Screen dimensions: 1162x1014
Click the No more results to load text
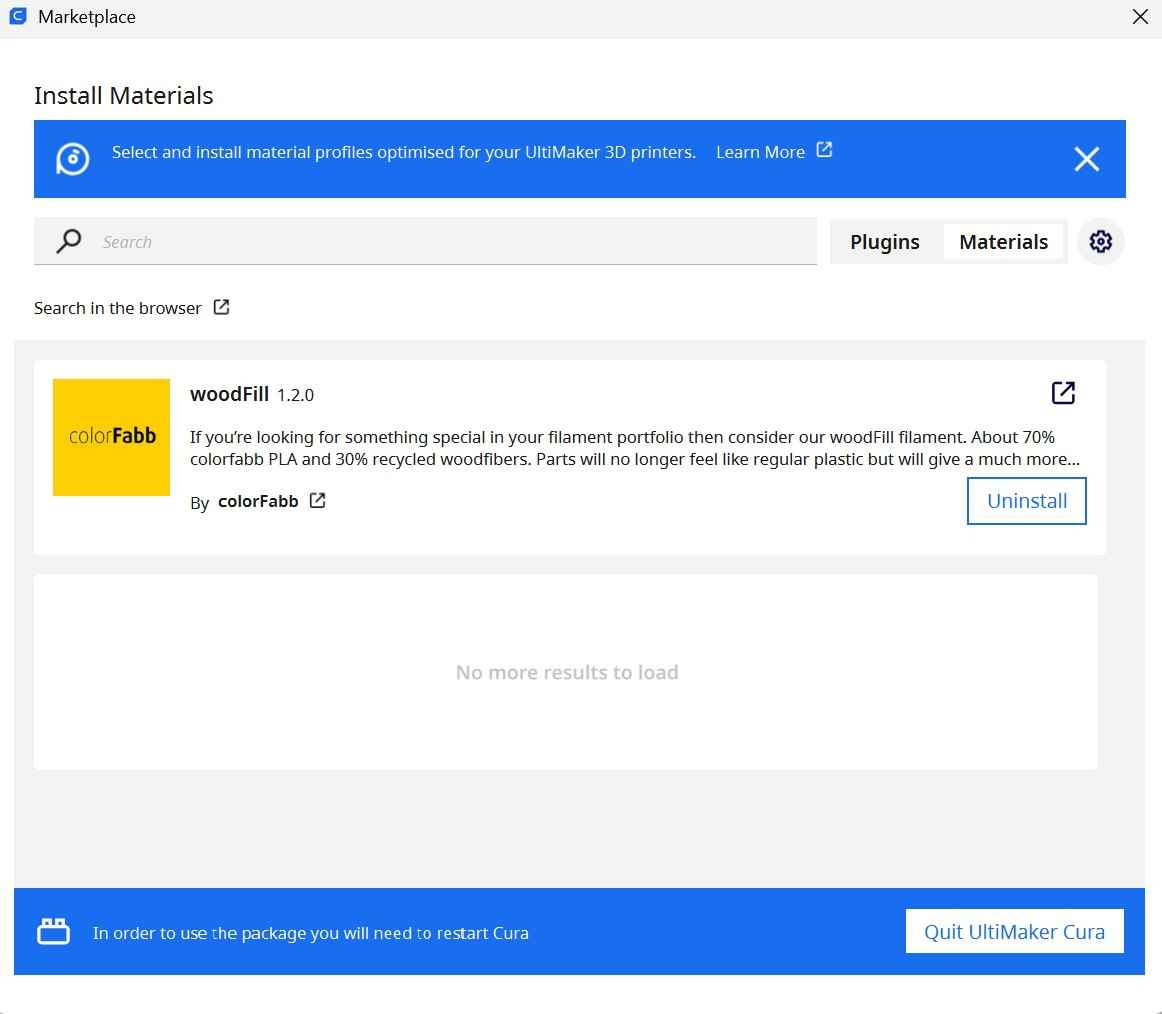[567, 673]
